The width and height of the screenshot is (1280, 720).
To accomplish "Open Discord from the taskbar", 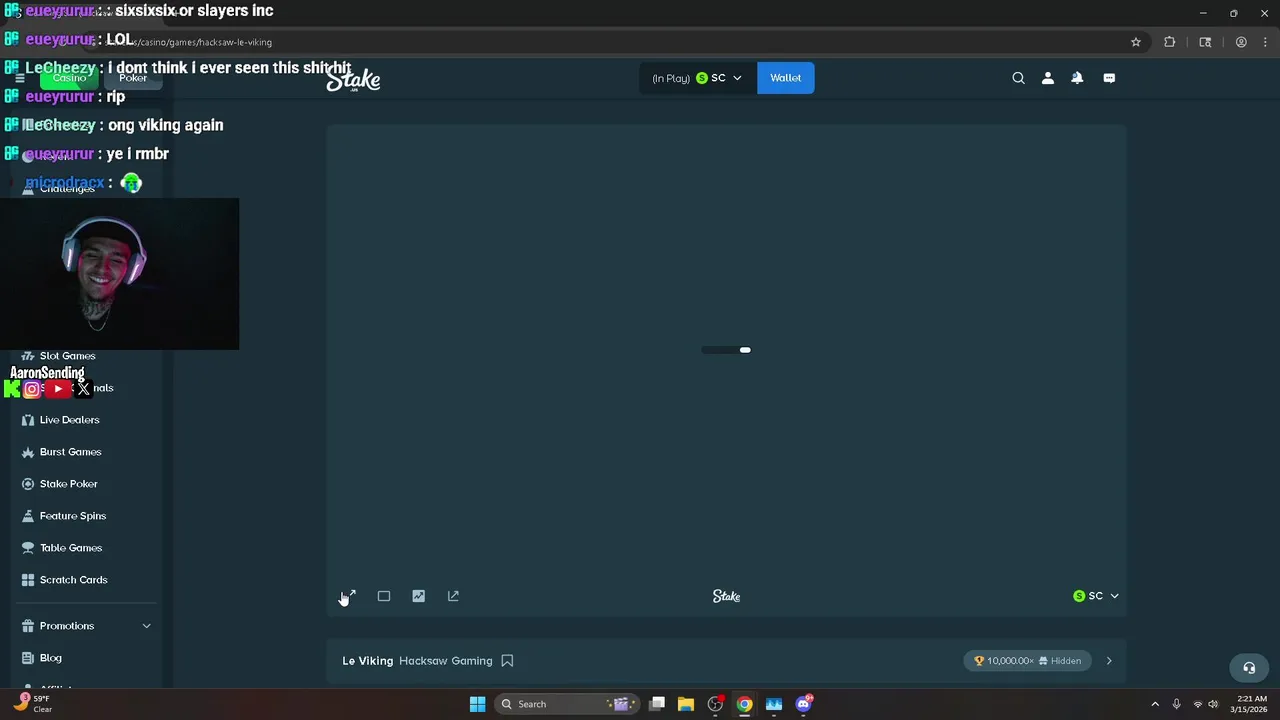I will 803,704.
